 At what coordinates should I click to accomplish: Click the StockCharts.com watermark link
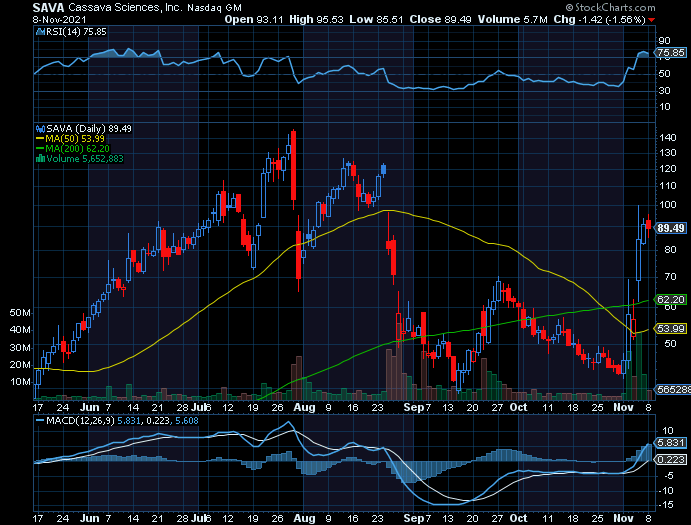click(611, 7)
